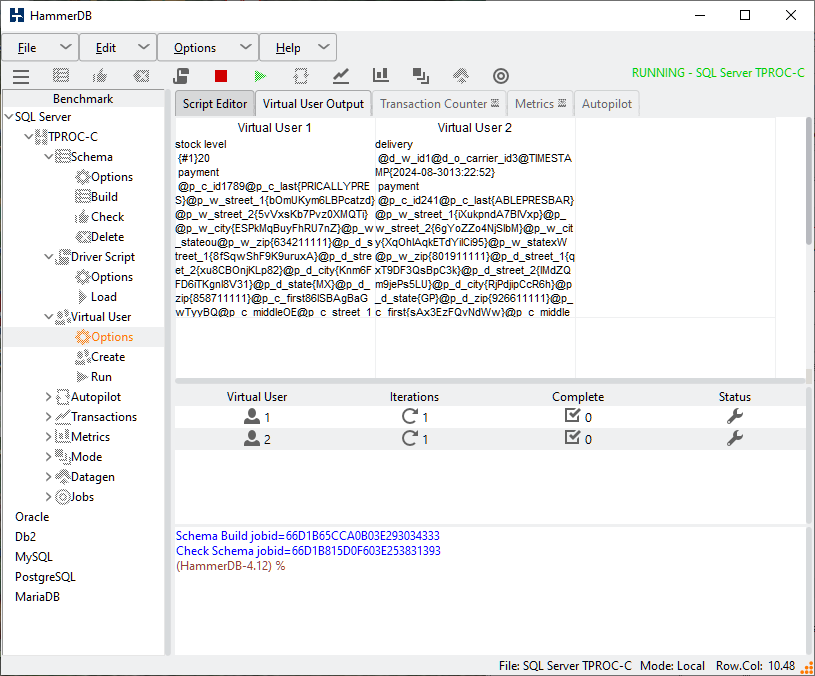Select Db2 in the benchmark tree
The image size is (815, 676).
pyautogui.click(x=25, y=537)
